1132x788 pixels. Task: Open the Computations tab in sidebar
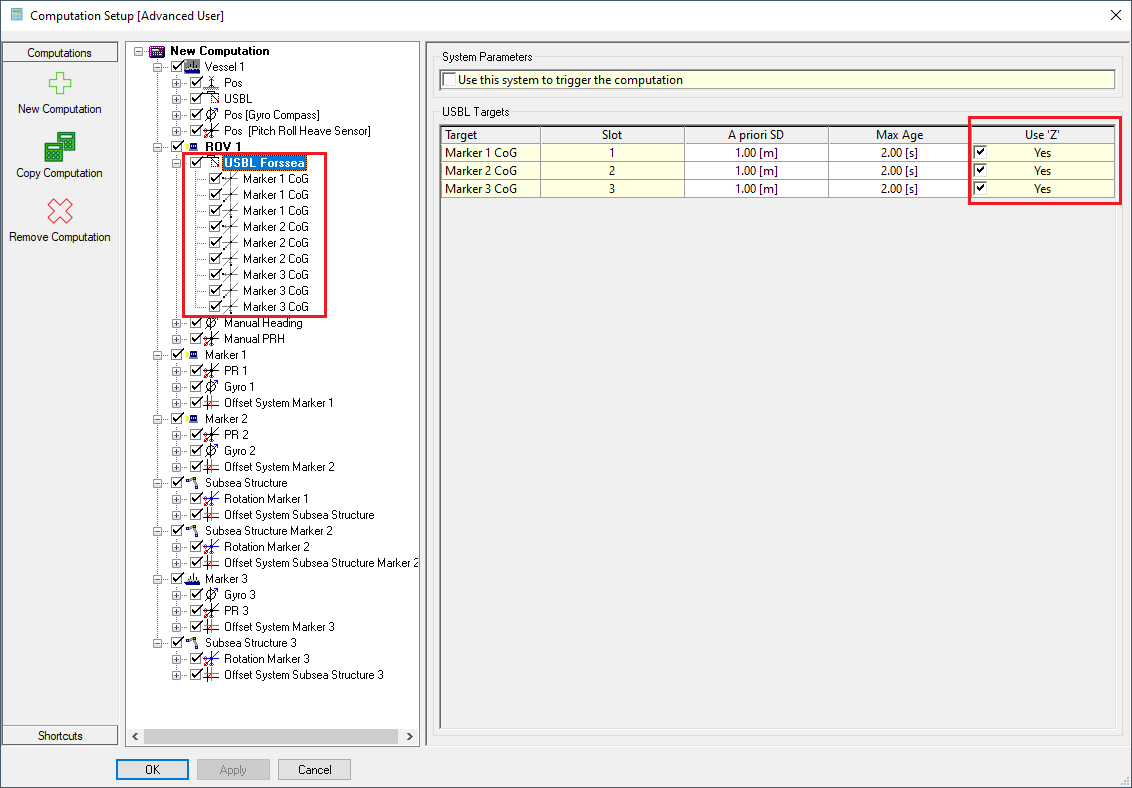point(60,53)
